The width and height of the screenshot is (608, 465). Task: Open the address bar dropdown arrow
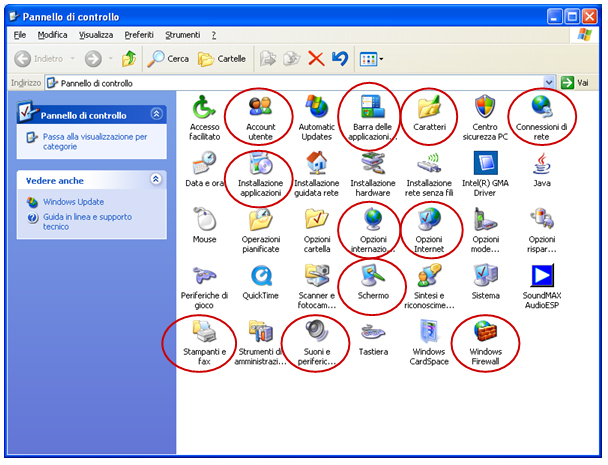549,83
